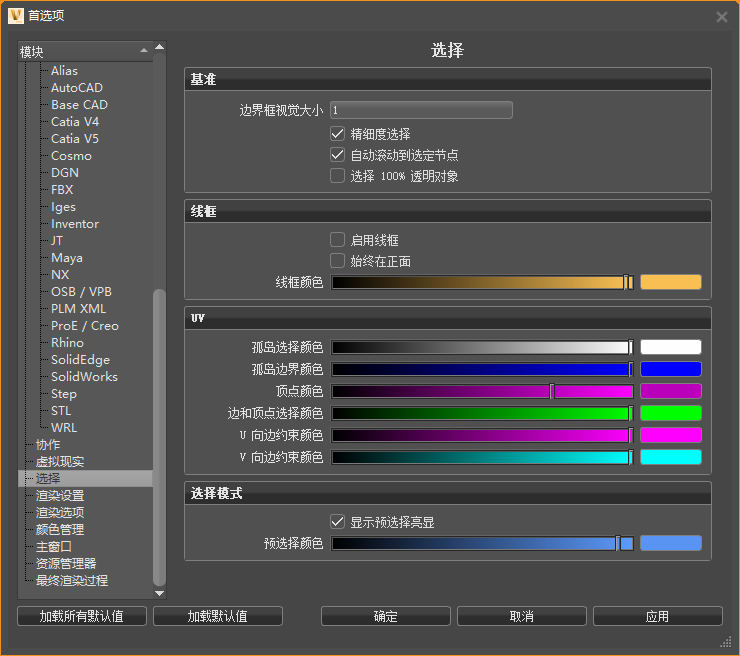740x656 pixels.
Task: Click the module tree scrollbar thumb
Action: [x=160, y=437]
